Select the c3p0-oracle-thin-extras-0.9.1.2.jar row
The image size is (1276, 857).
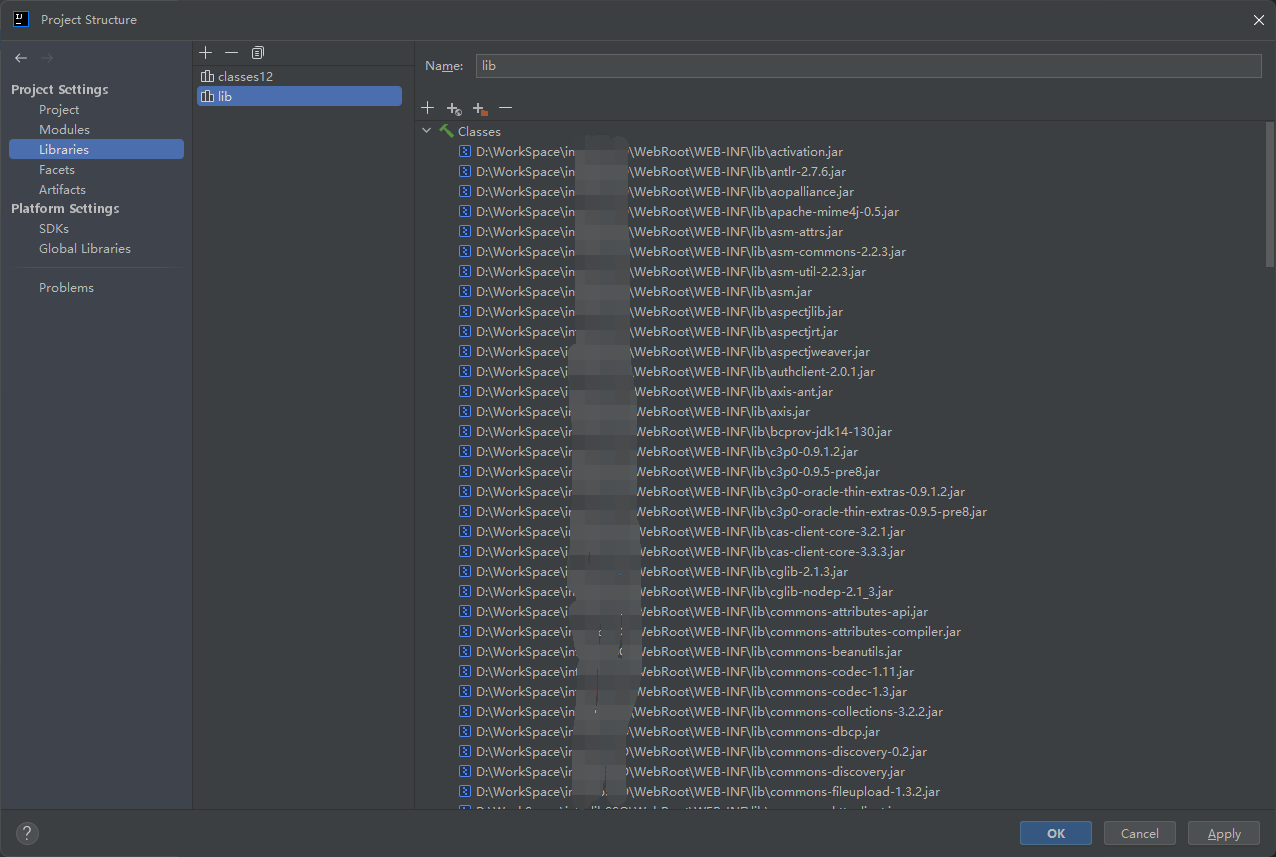point(712,491)
